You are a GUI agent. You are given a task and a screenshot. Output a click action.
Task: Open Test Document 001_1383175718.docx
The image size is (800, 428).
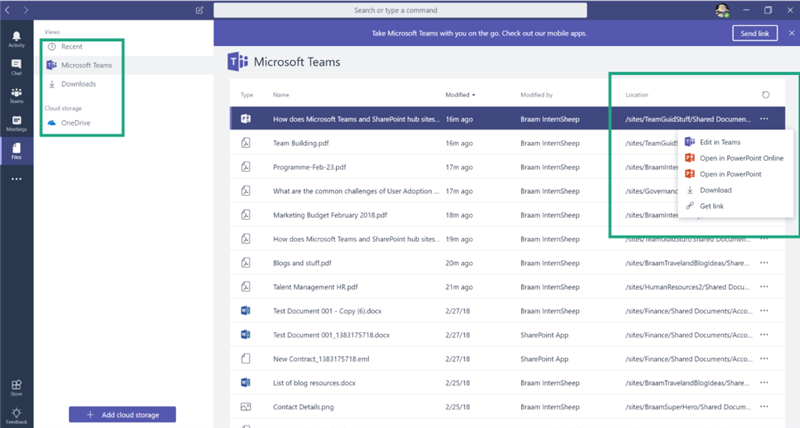tap(331, 335)
